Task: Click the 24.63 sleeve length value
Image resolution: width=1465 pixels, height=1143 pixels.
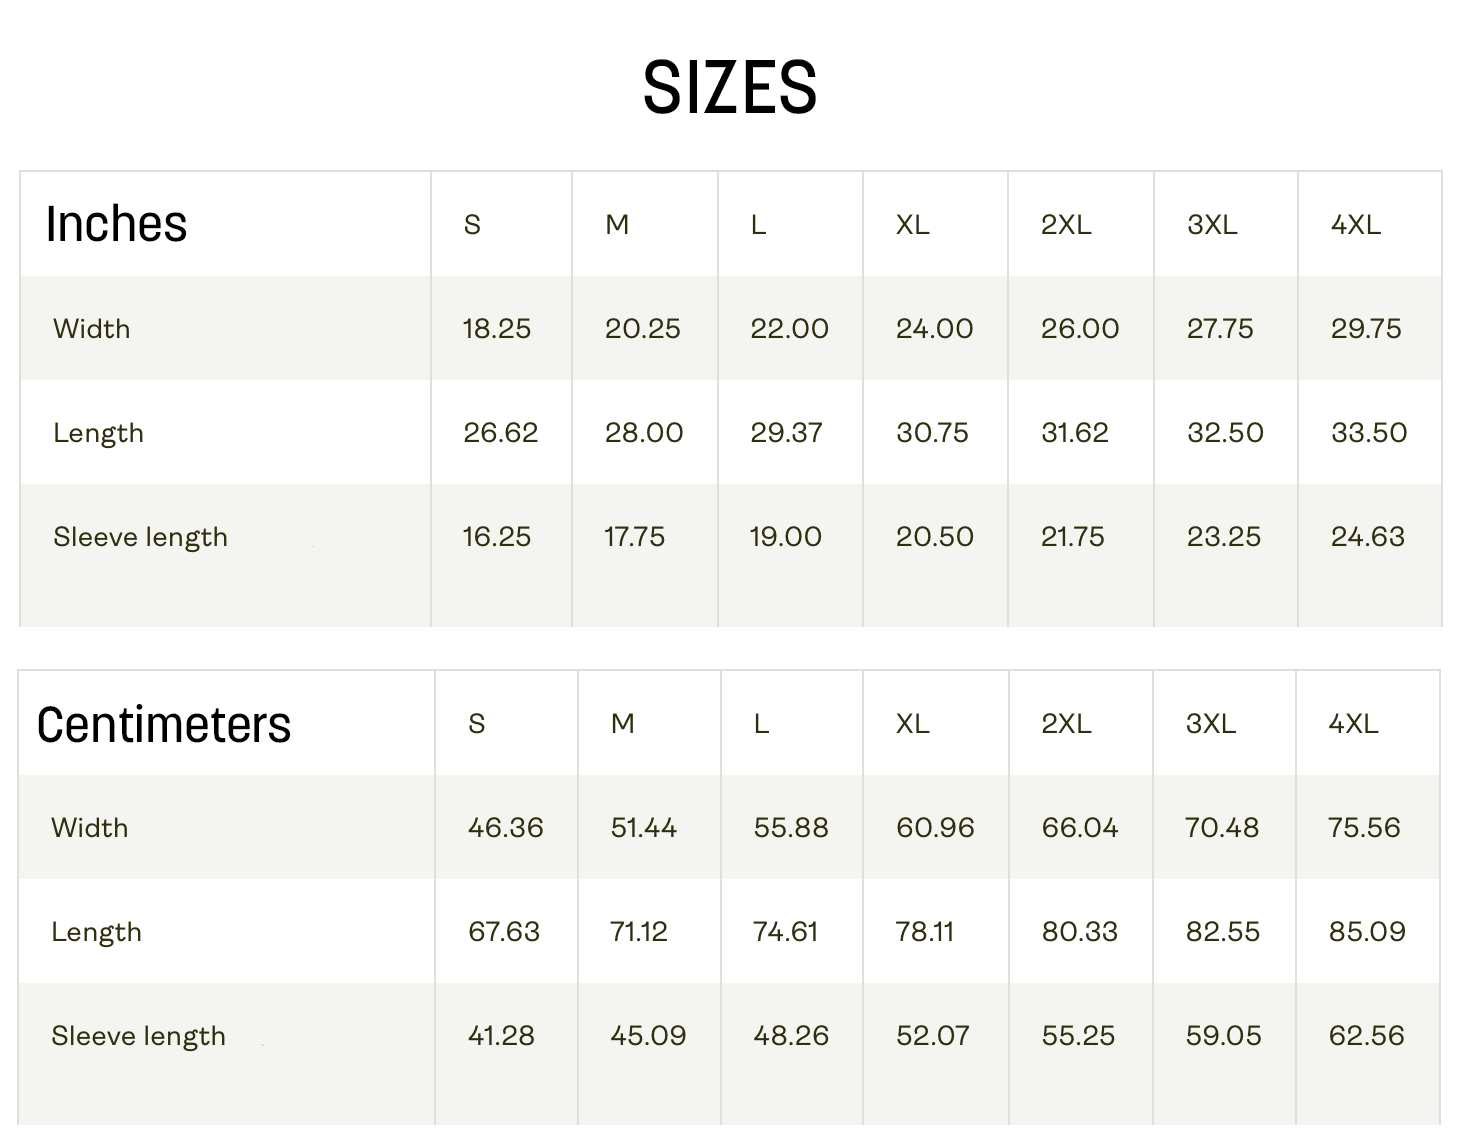Action: (x=1367, y=537)
